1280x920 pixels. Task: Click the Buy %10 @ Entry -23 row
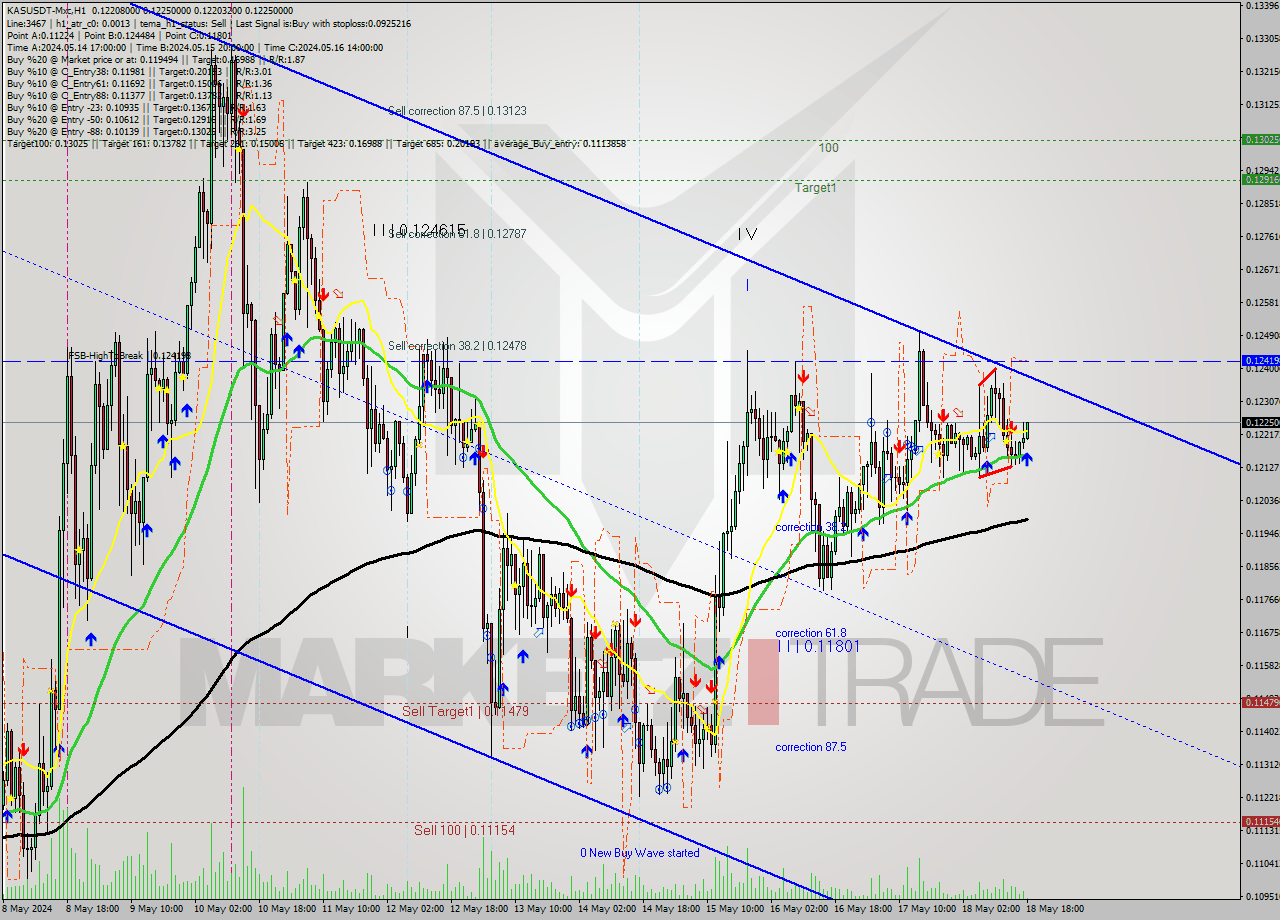click(x=136, y=107)
